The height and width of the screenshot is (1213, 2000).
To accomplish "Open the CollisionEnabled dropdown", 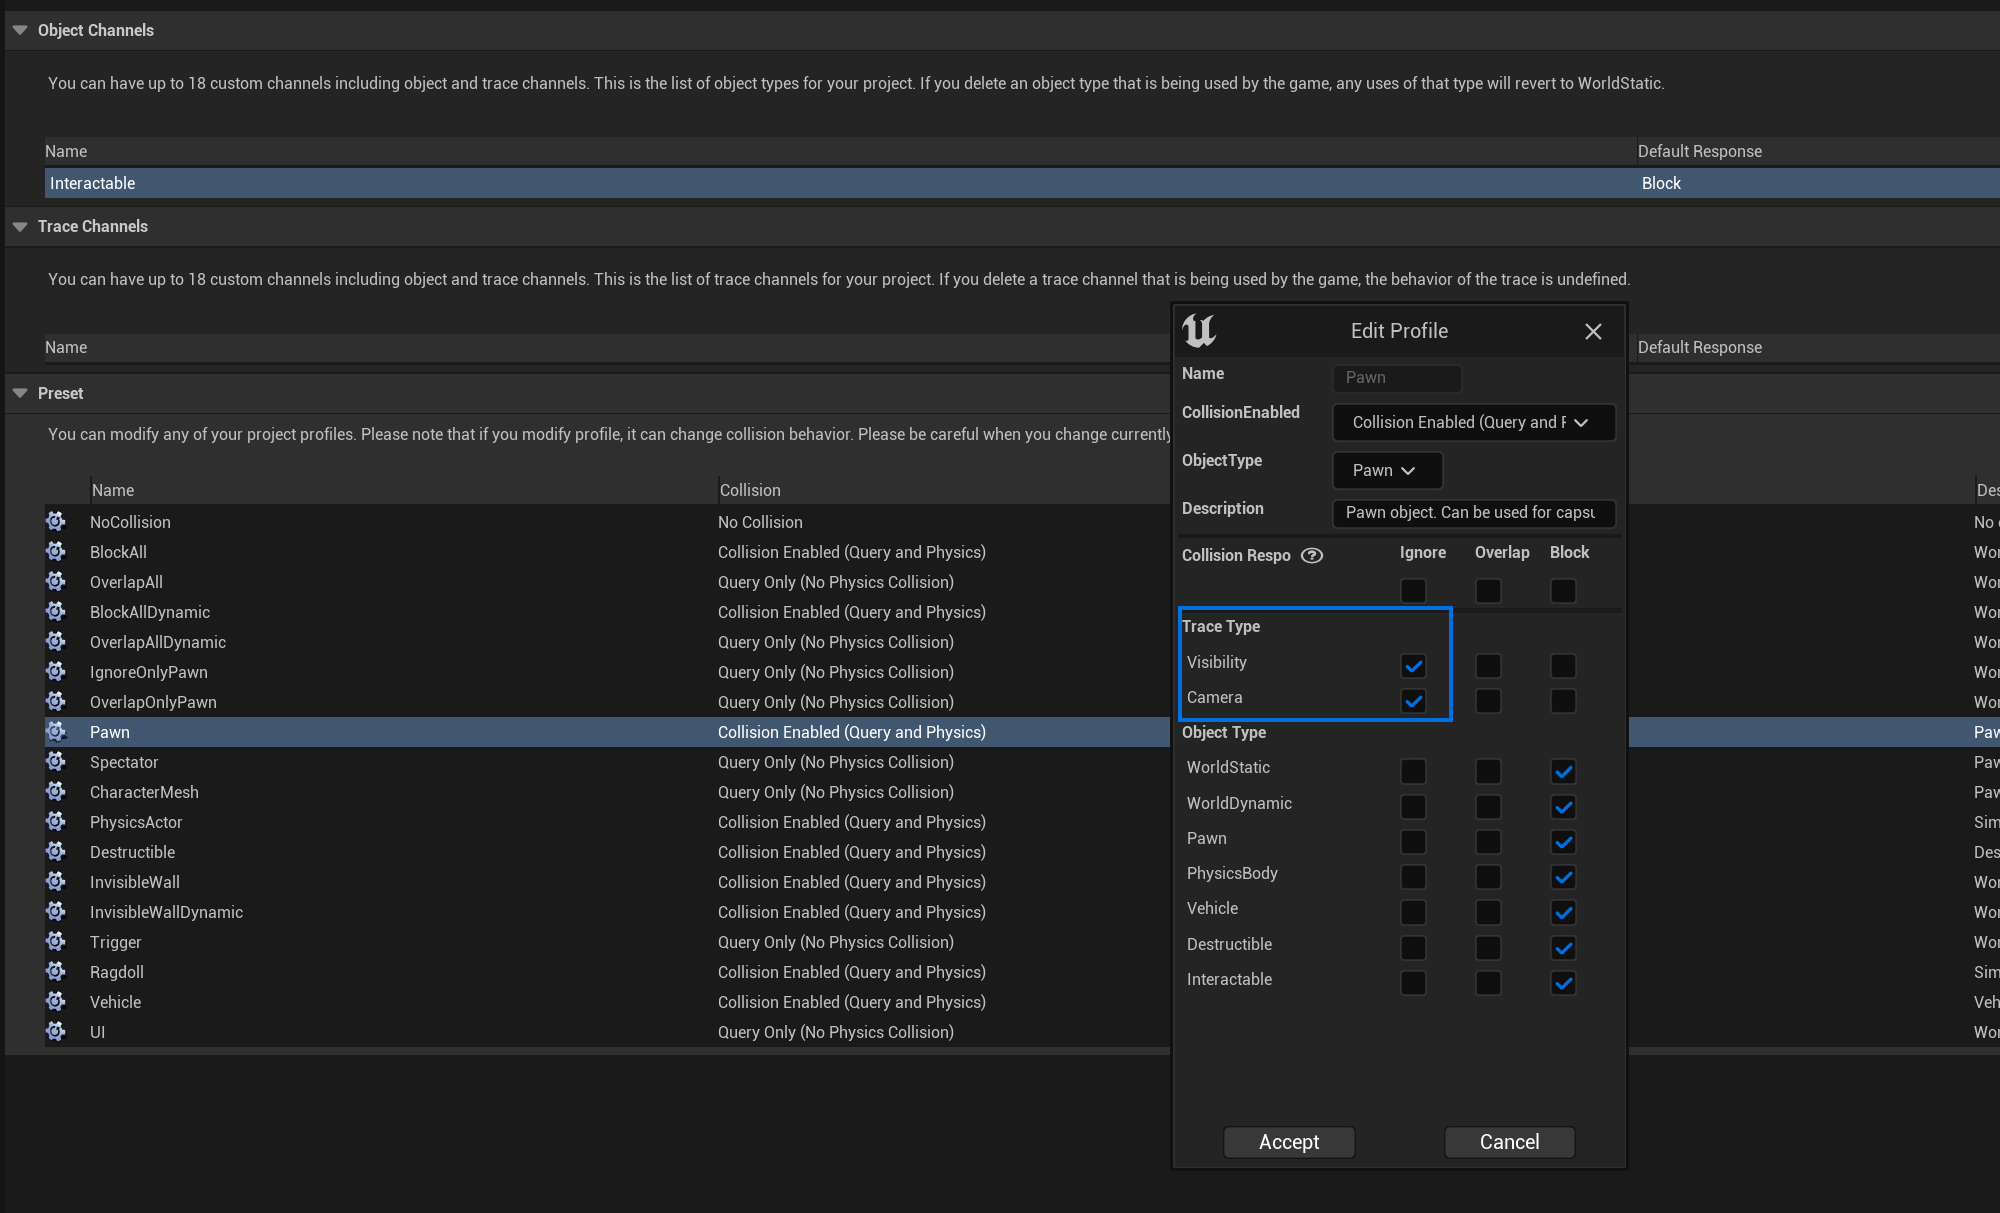I will point(1474,422).
